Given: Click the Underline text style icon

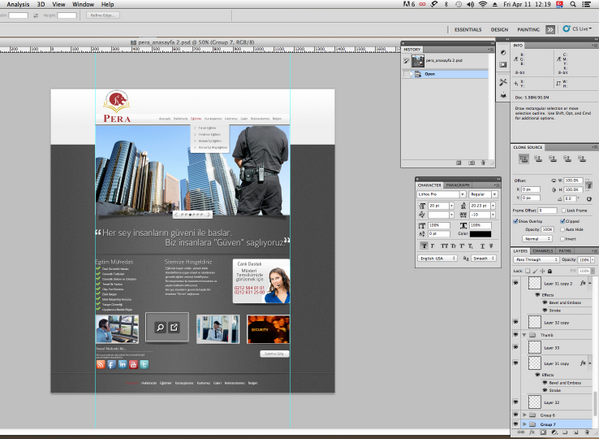Looking at the screenshot, I should 482,246.
